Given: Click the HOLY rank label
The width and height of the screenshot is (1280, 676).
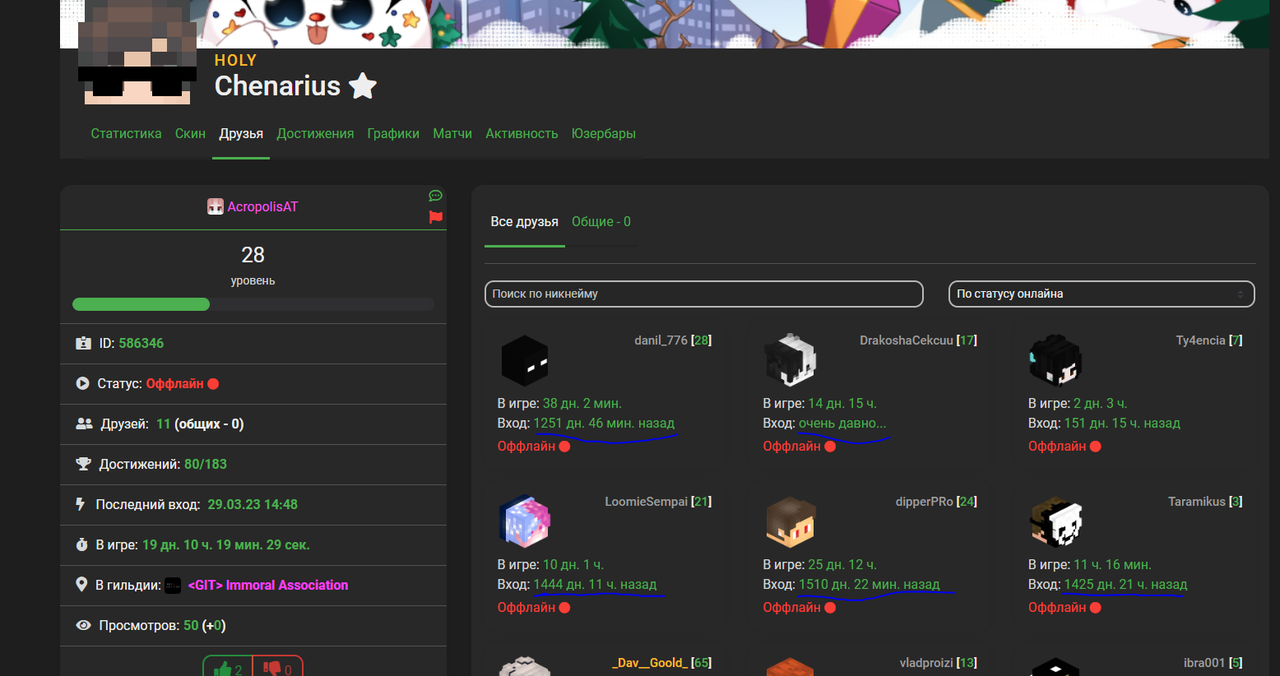Looking at the screenshot, I should pos(235,60).
